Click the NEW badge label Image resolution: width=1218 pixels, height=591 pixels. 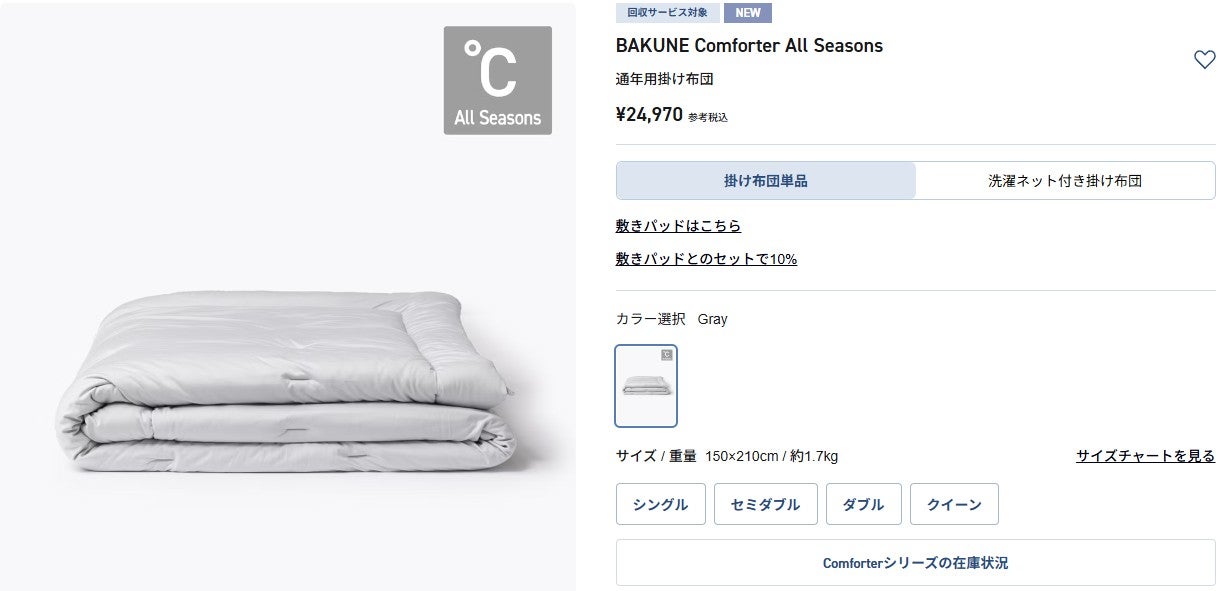[748, 13]
